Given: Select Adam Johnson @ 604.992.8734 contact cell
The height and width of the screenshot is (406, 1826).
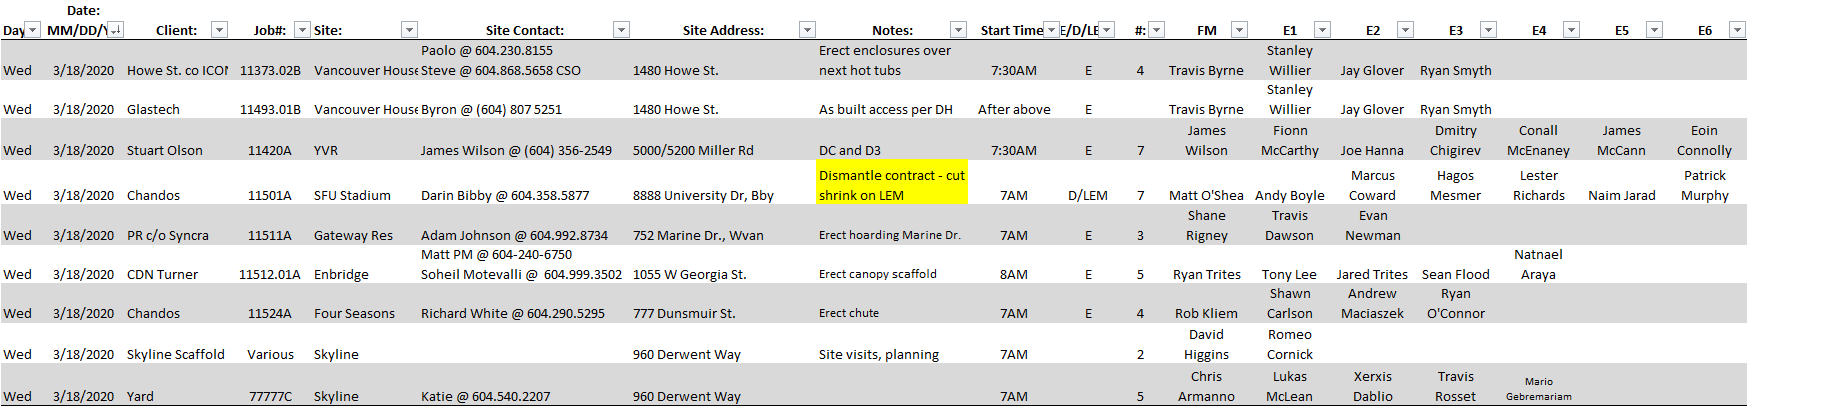Looking at the screenshot, I should coord(514,236).
